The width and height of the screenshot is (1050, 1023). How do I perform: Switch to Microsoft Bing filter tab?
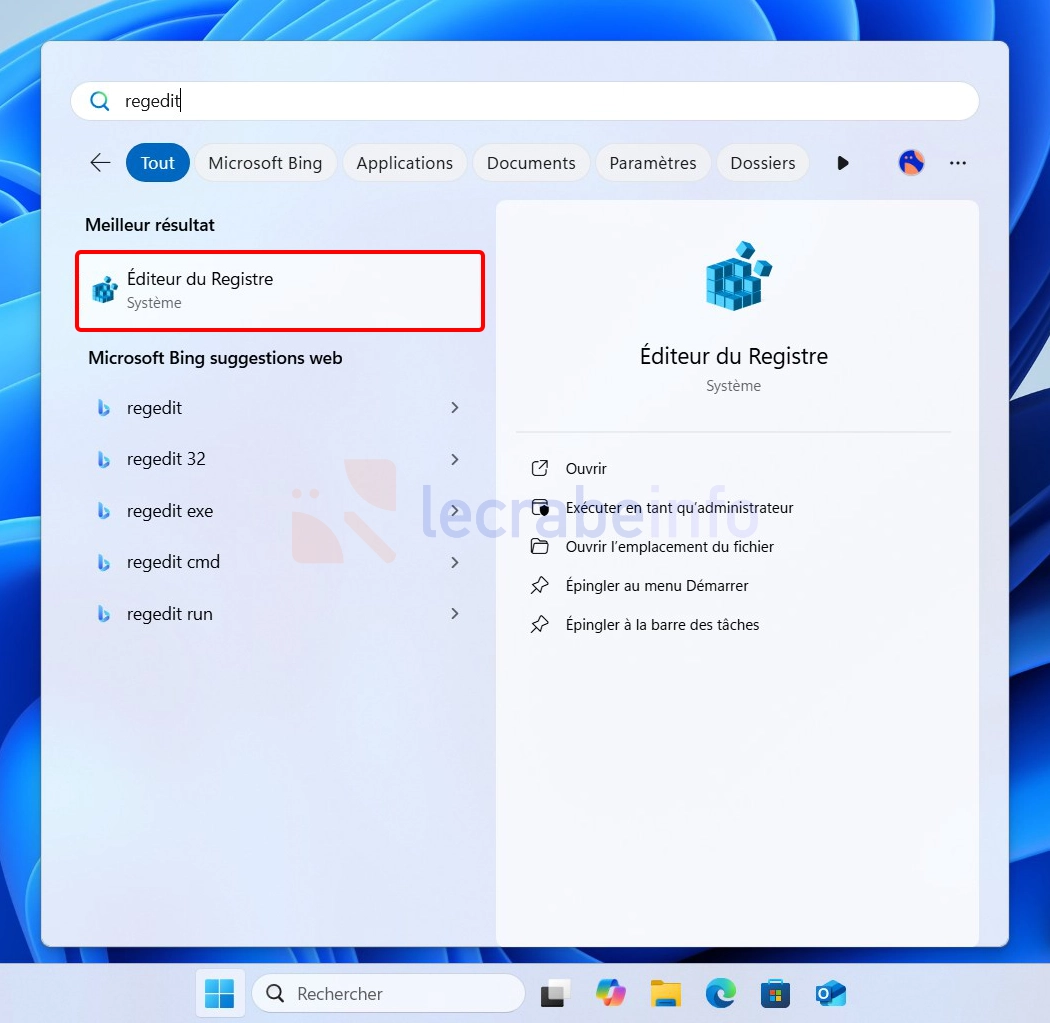(x=265, y=163)
